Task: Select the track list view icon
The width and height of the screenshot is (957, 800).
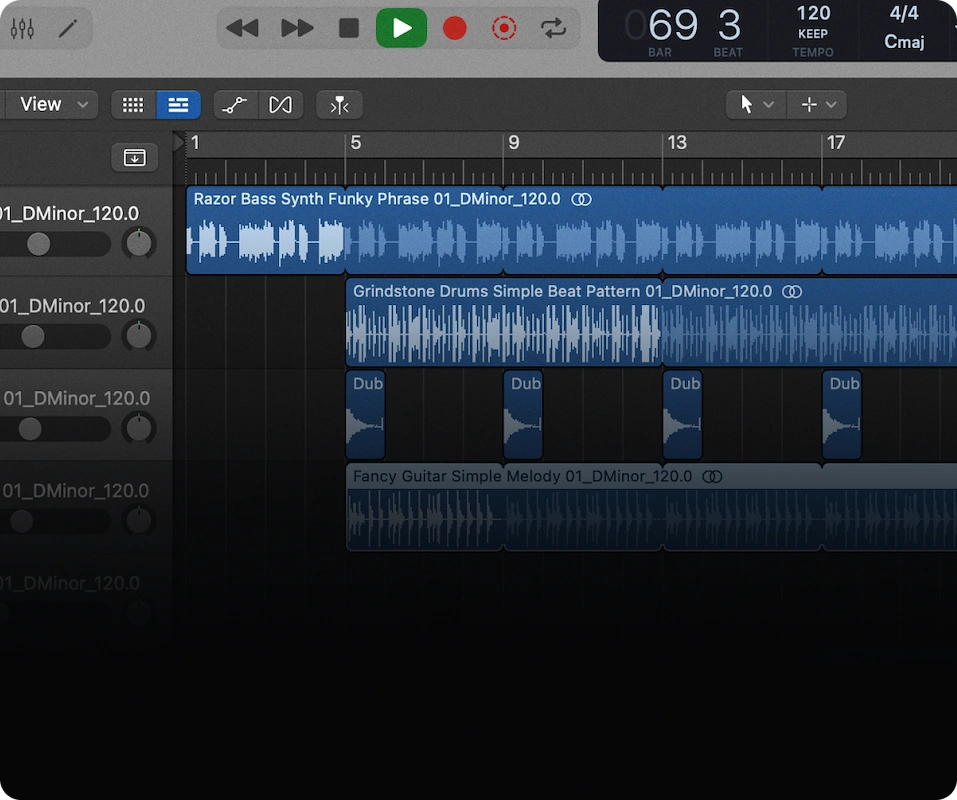Action: [178, 104]
